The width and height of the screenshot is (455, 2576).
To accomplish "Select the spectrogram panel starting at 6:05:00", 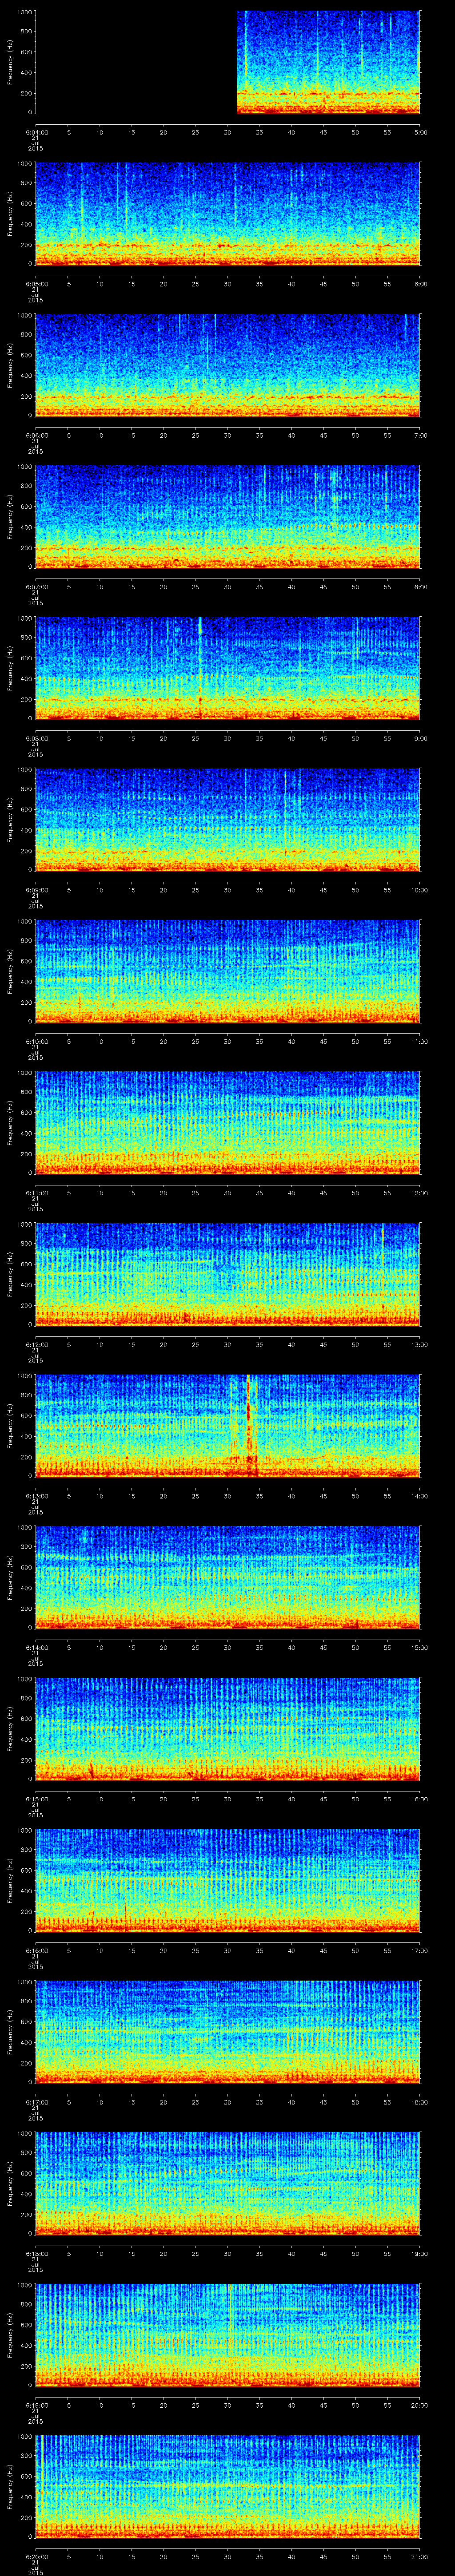I will tap(227, 214).
